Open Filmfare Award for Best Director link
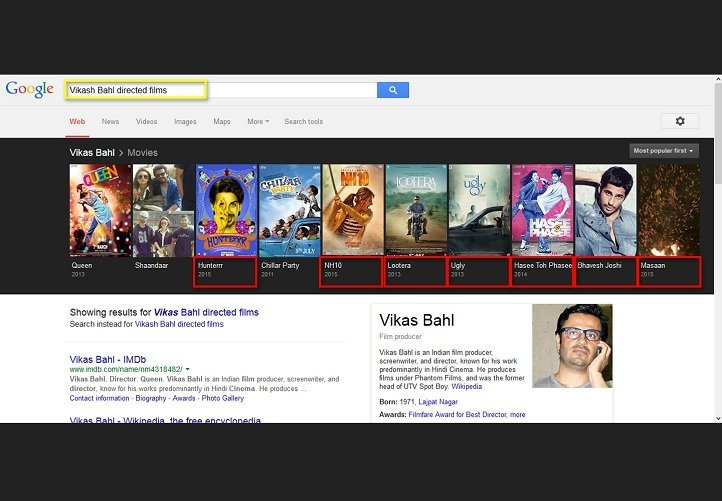 click(x=457, y=415)
